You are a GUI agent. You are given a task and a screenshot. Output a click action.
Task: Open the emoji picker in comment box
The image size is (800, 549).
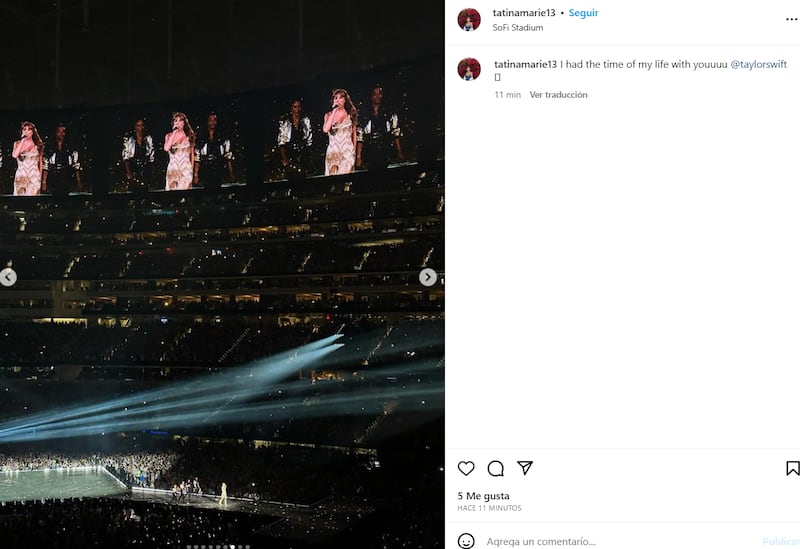tap(466, 541)
